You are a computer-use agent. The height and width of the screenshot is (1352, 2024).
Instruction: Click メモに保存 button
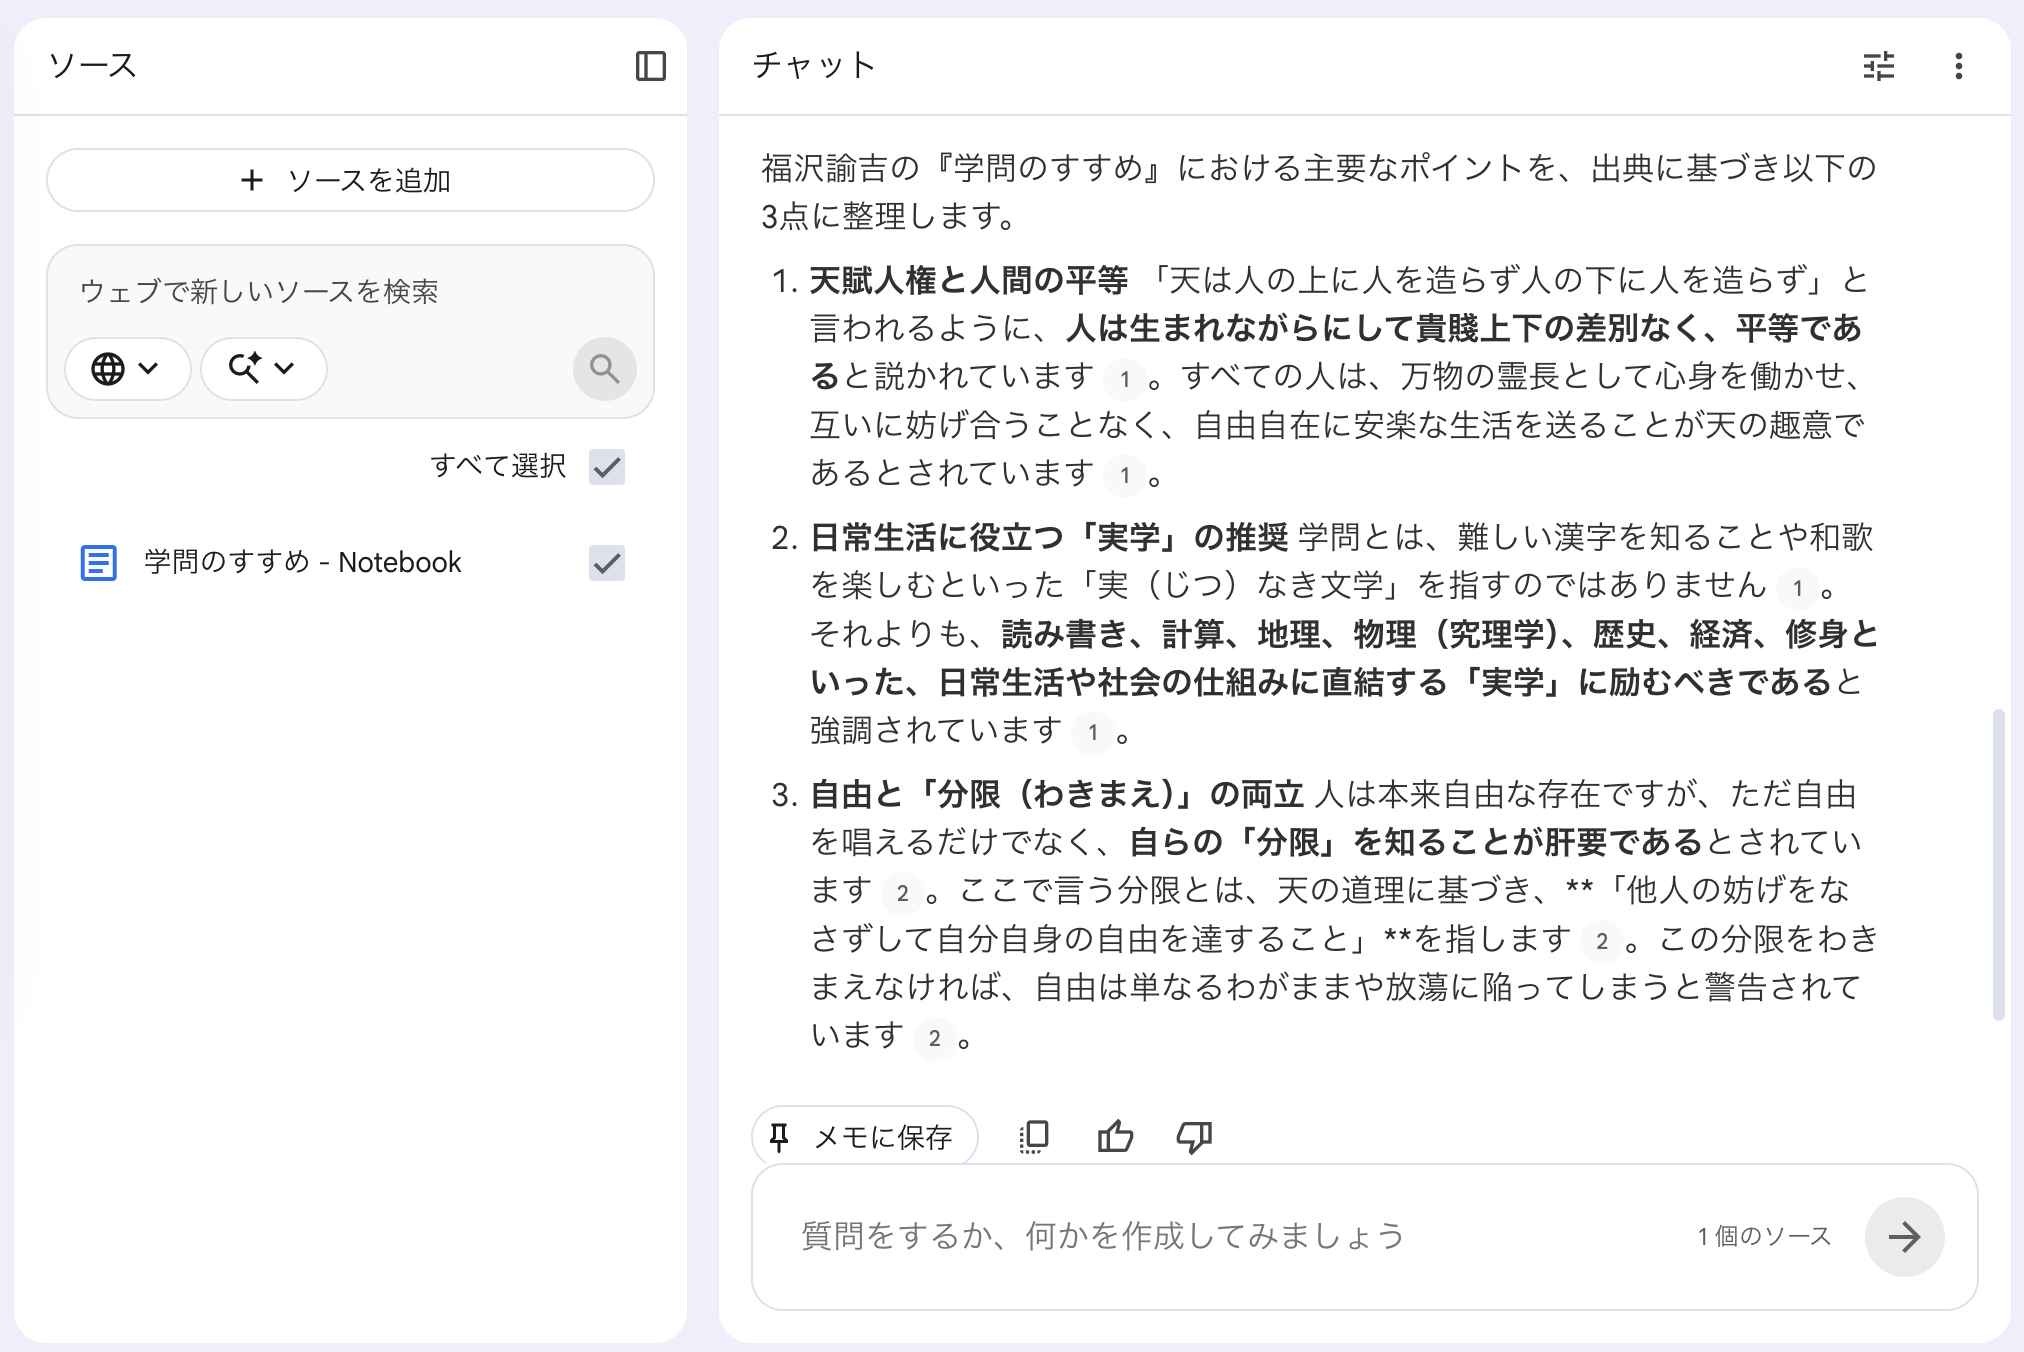tap(865, 1137)
